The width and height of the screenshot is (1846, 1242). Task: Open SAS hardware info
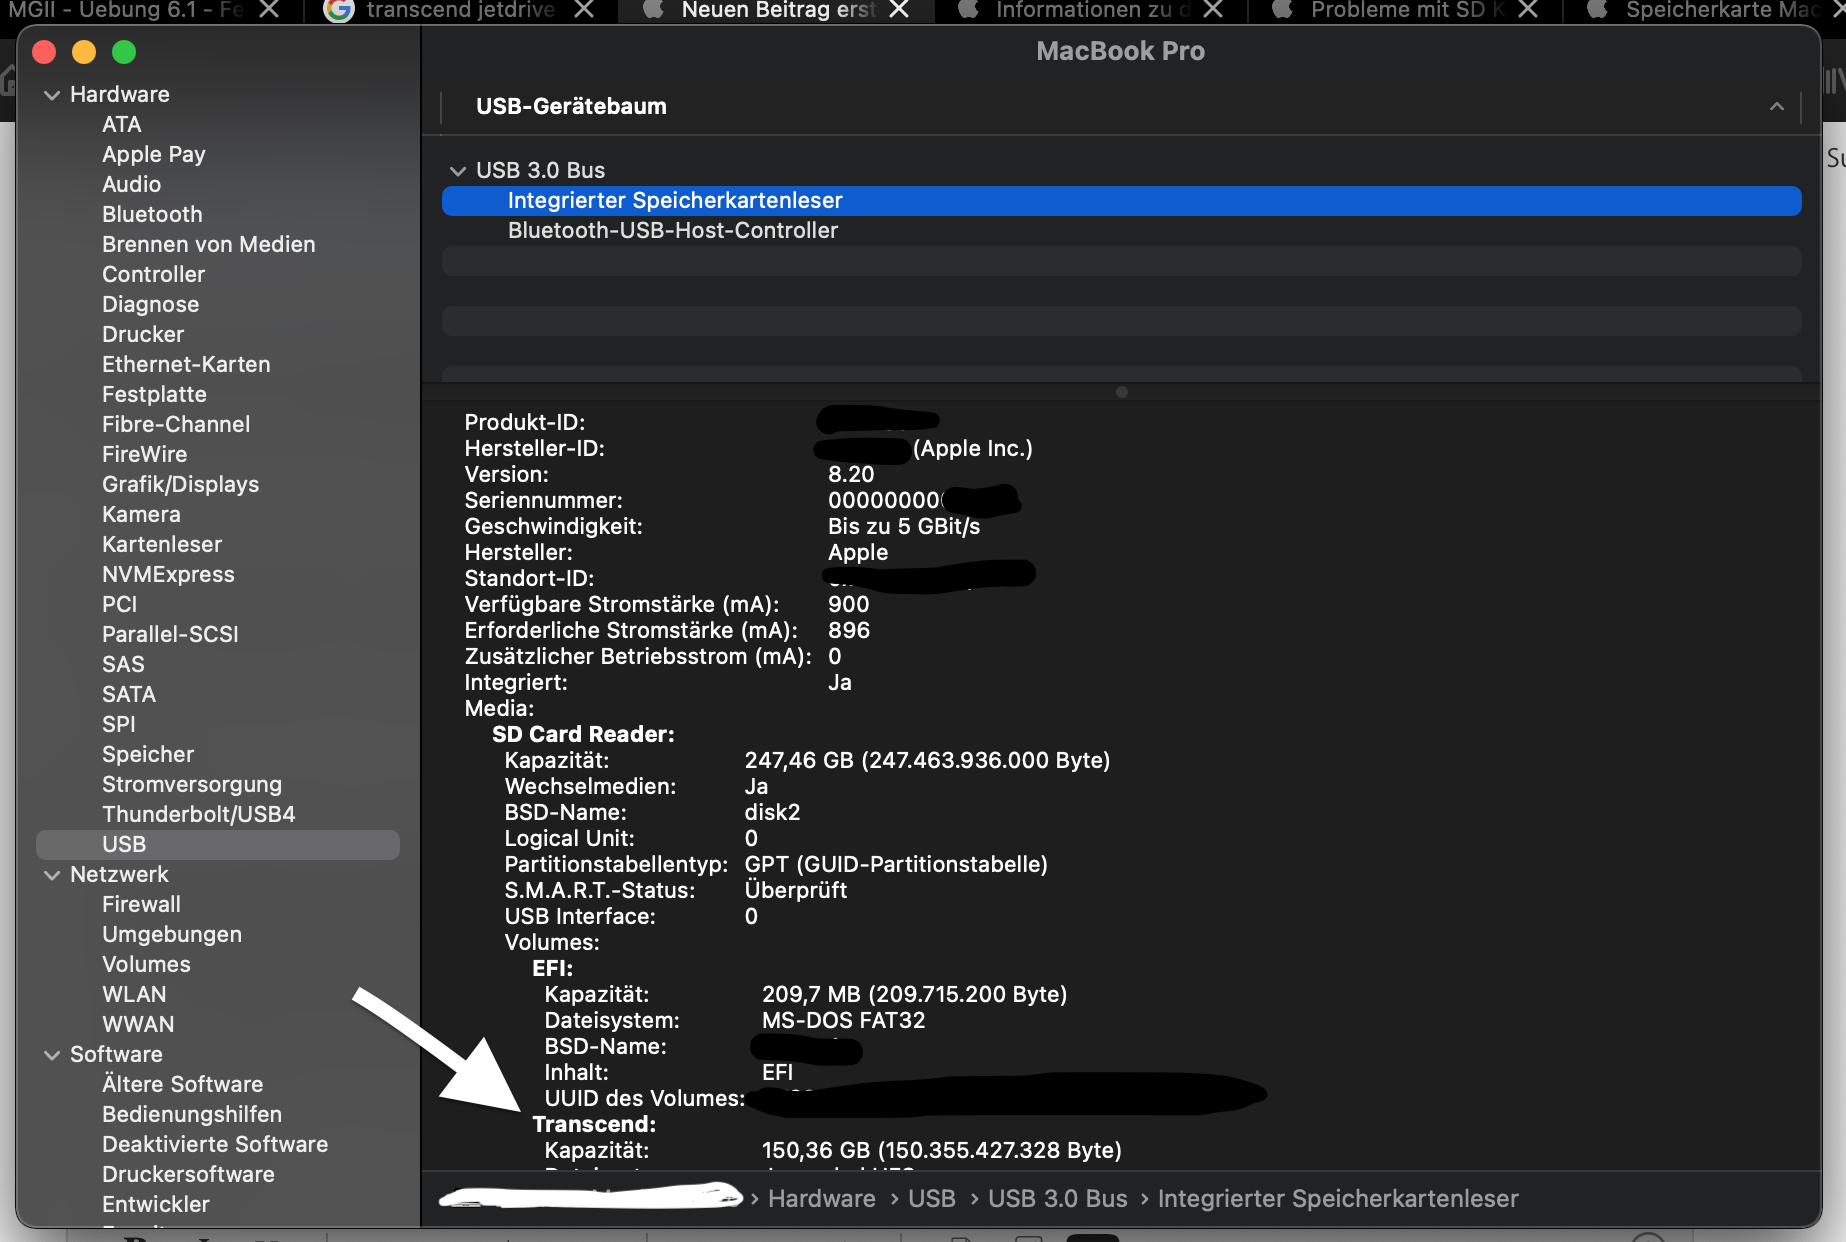coord(123,665)
